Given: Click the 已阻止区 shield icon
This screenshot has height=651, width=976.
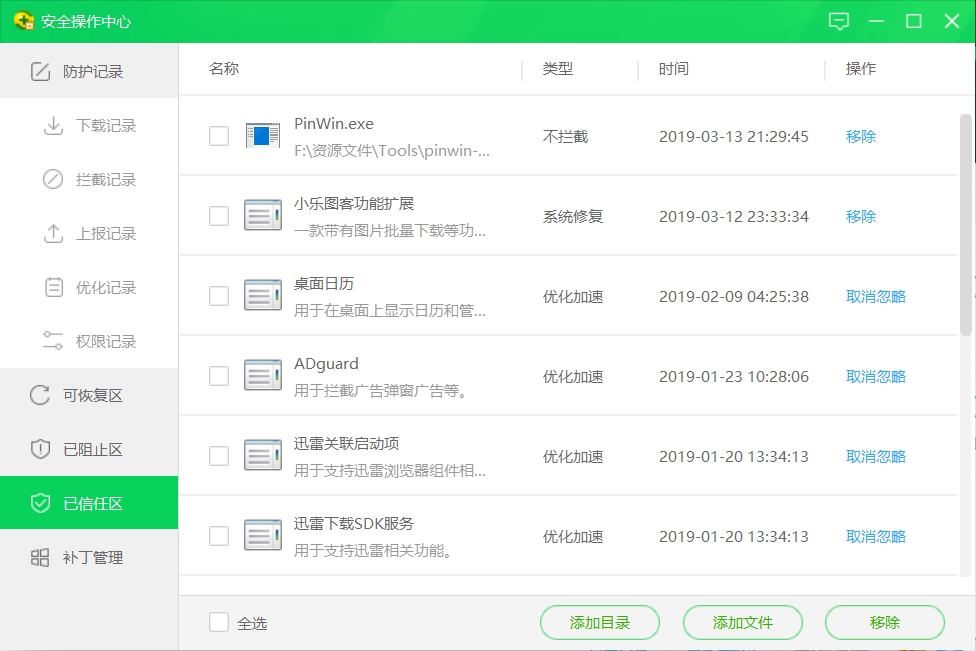Looking at the screenshot, I should 40,449.
